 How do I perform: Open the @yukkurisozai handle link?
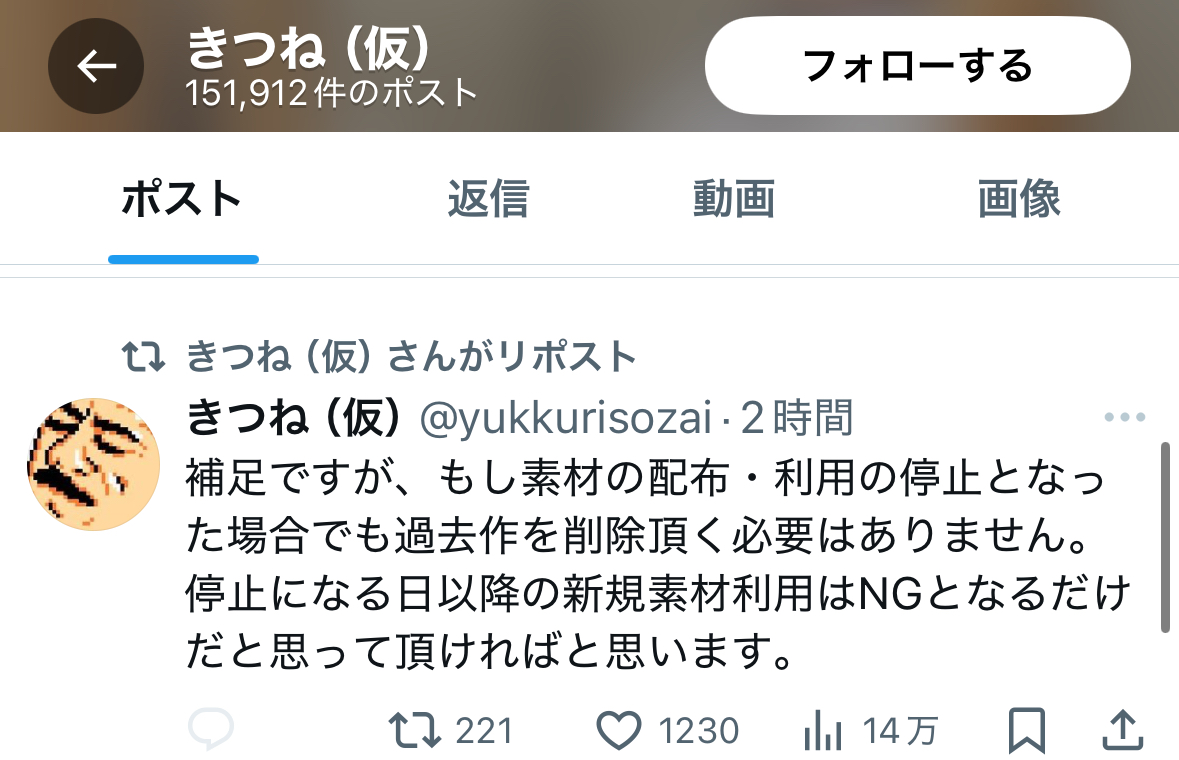[x=565, y=418]
